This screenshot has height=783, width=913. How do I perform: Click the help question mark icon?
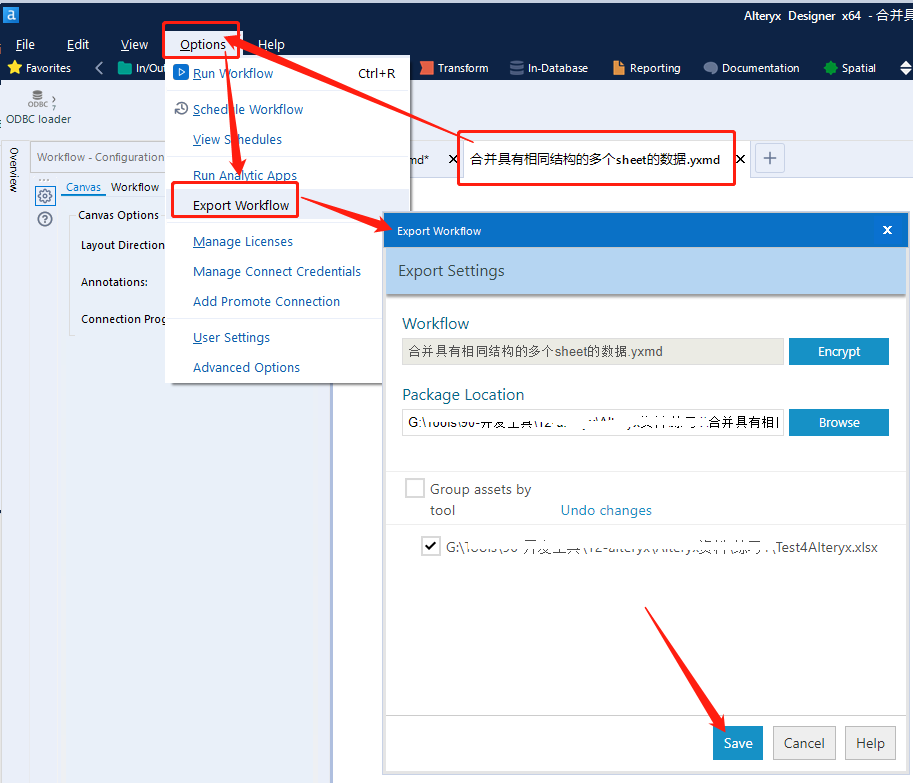(x=45, y=219)
